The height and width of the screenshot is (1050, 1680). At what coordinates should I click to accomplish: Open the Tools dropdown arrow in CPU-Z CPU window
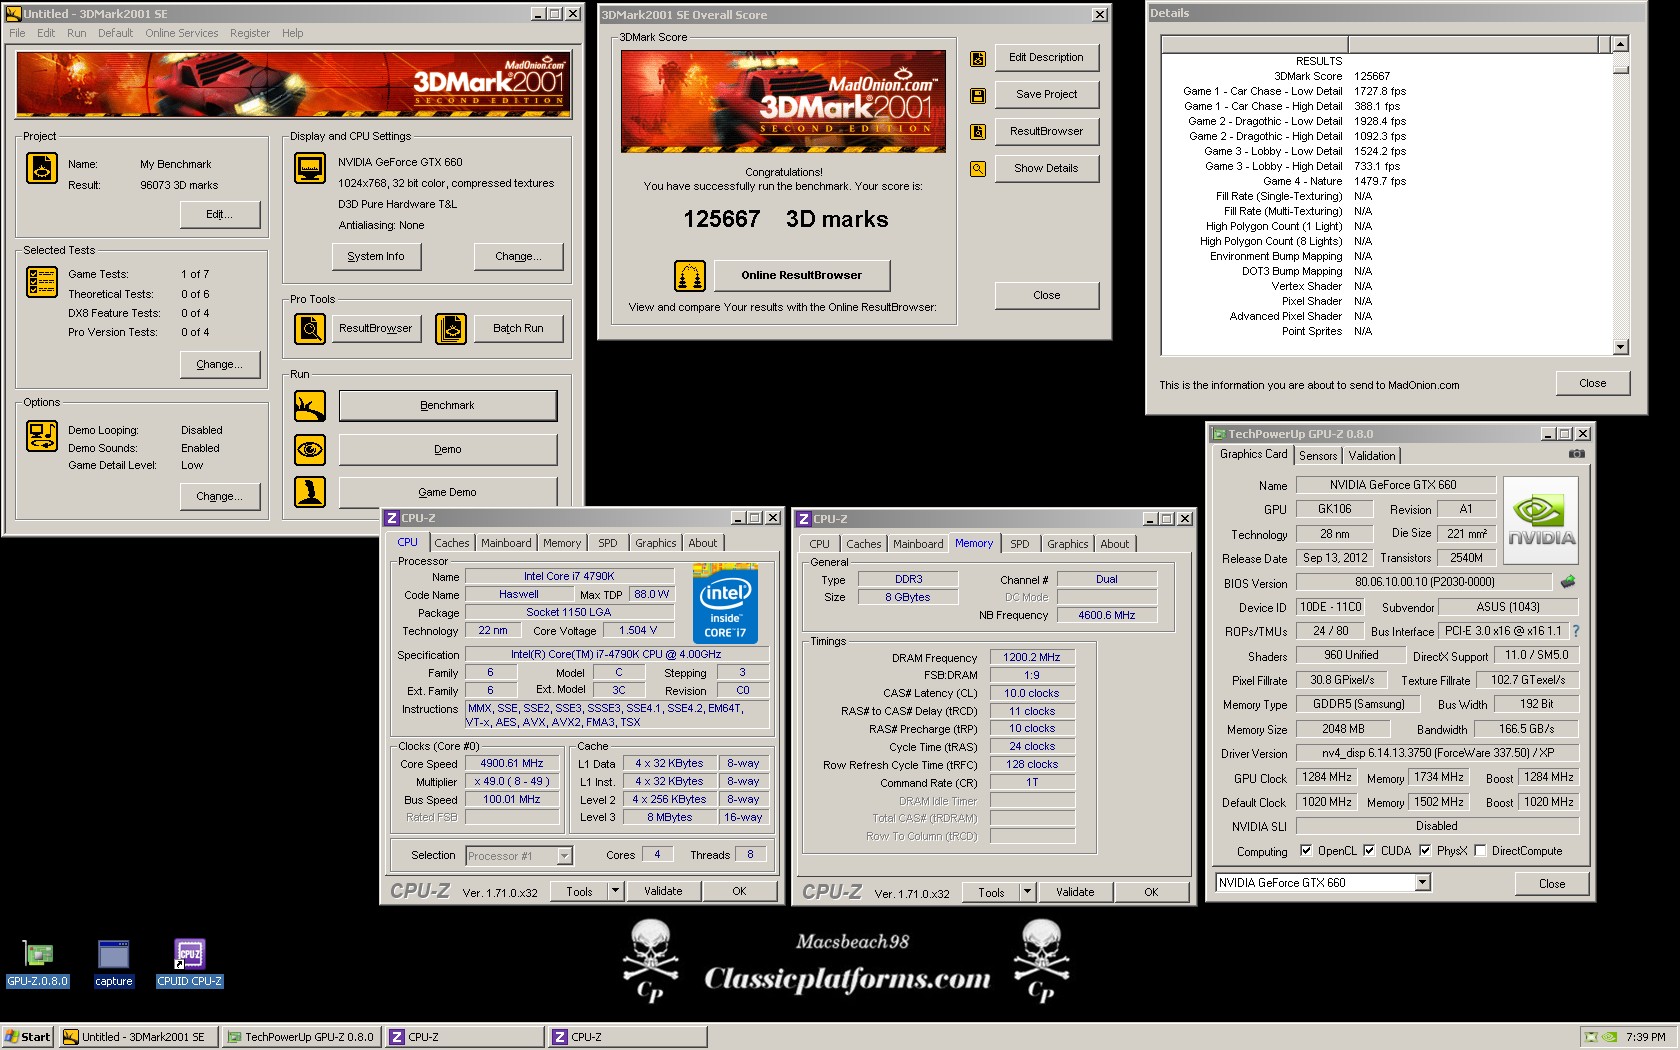(x=615, y=891)
